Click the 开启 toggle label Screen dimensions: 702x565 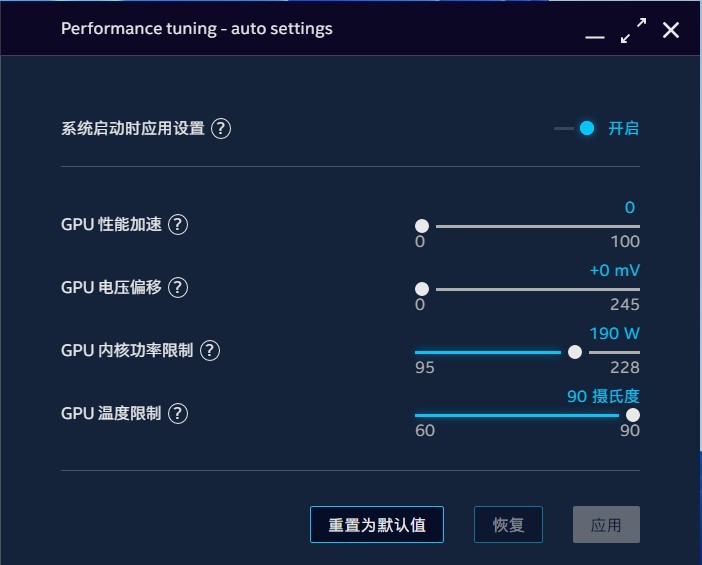[623, 128]
